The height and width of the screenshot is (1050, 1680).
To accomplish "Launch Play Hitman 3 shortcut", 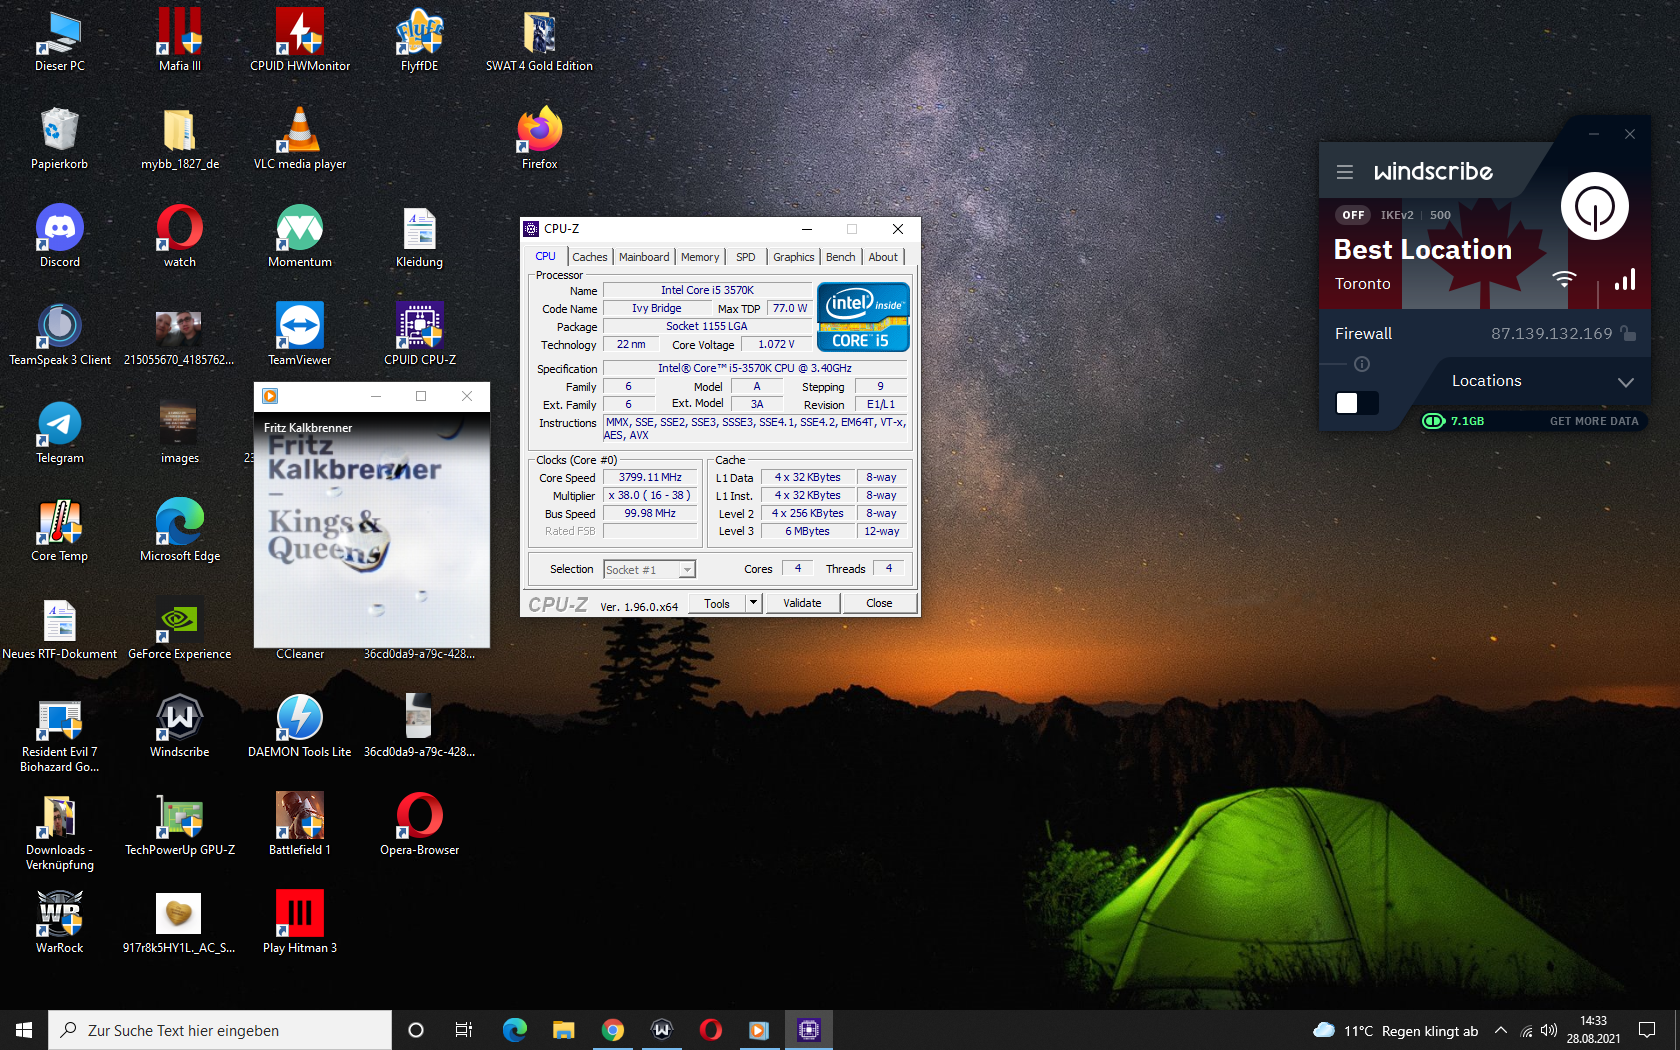I will click(x=300, y=923).
